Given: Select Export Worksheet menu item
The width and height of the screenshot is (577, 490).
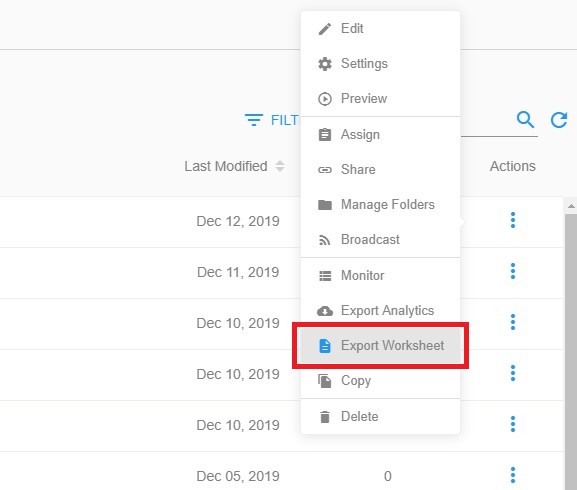Looking at the screenshot, I should [x=380, y=345].
